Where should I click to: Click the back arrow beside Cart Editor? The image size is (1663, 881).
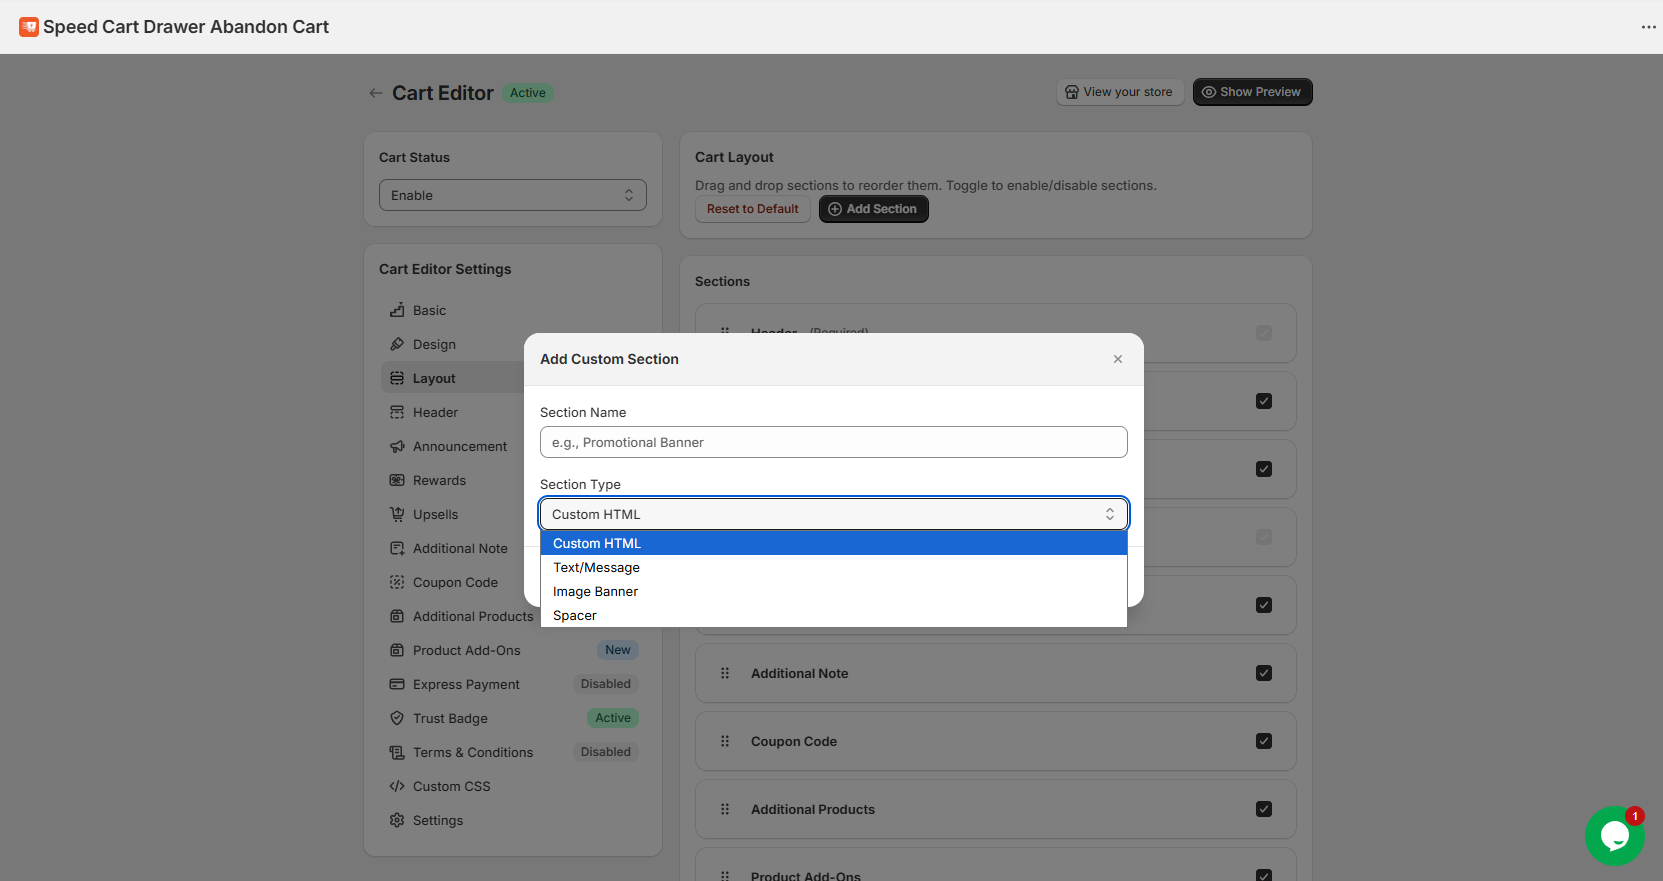[x=376, y=93]
